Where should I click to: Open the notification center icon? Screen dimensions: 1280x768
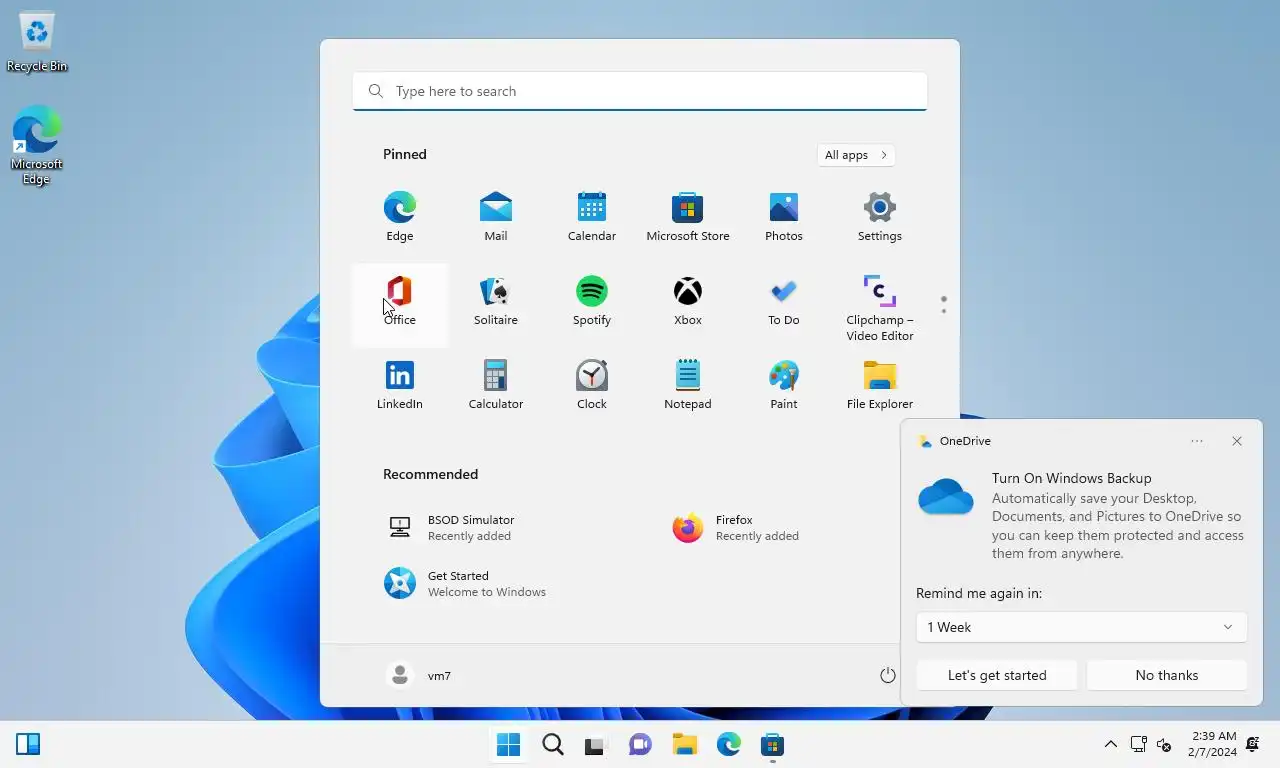pos(1252,745)
